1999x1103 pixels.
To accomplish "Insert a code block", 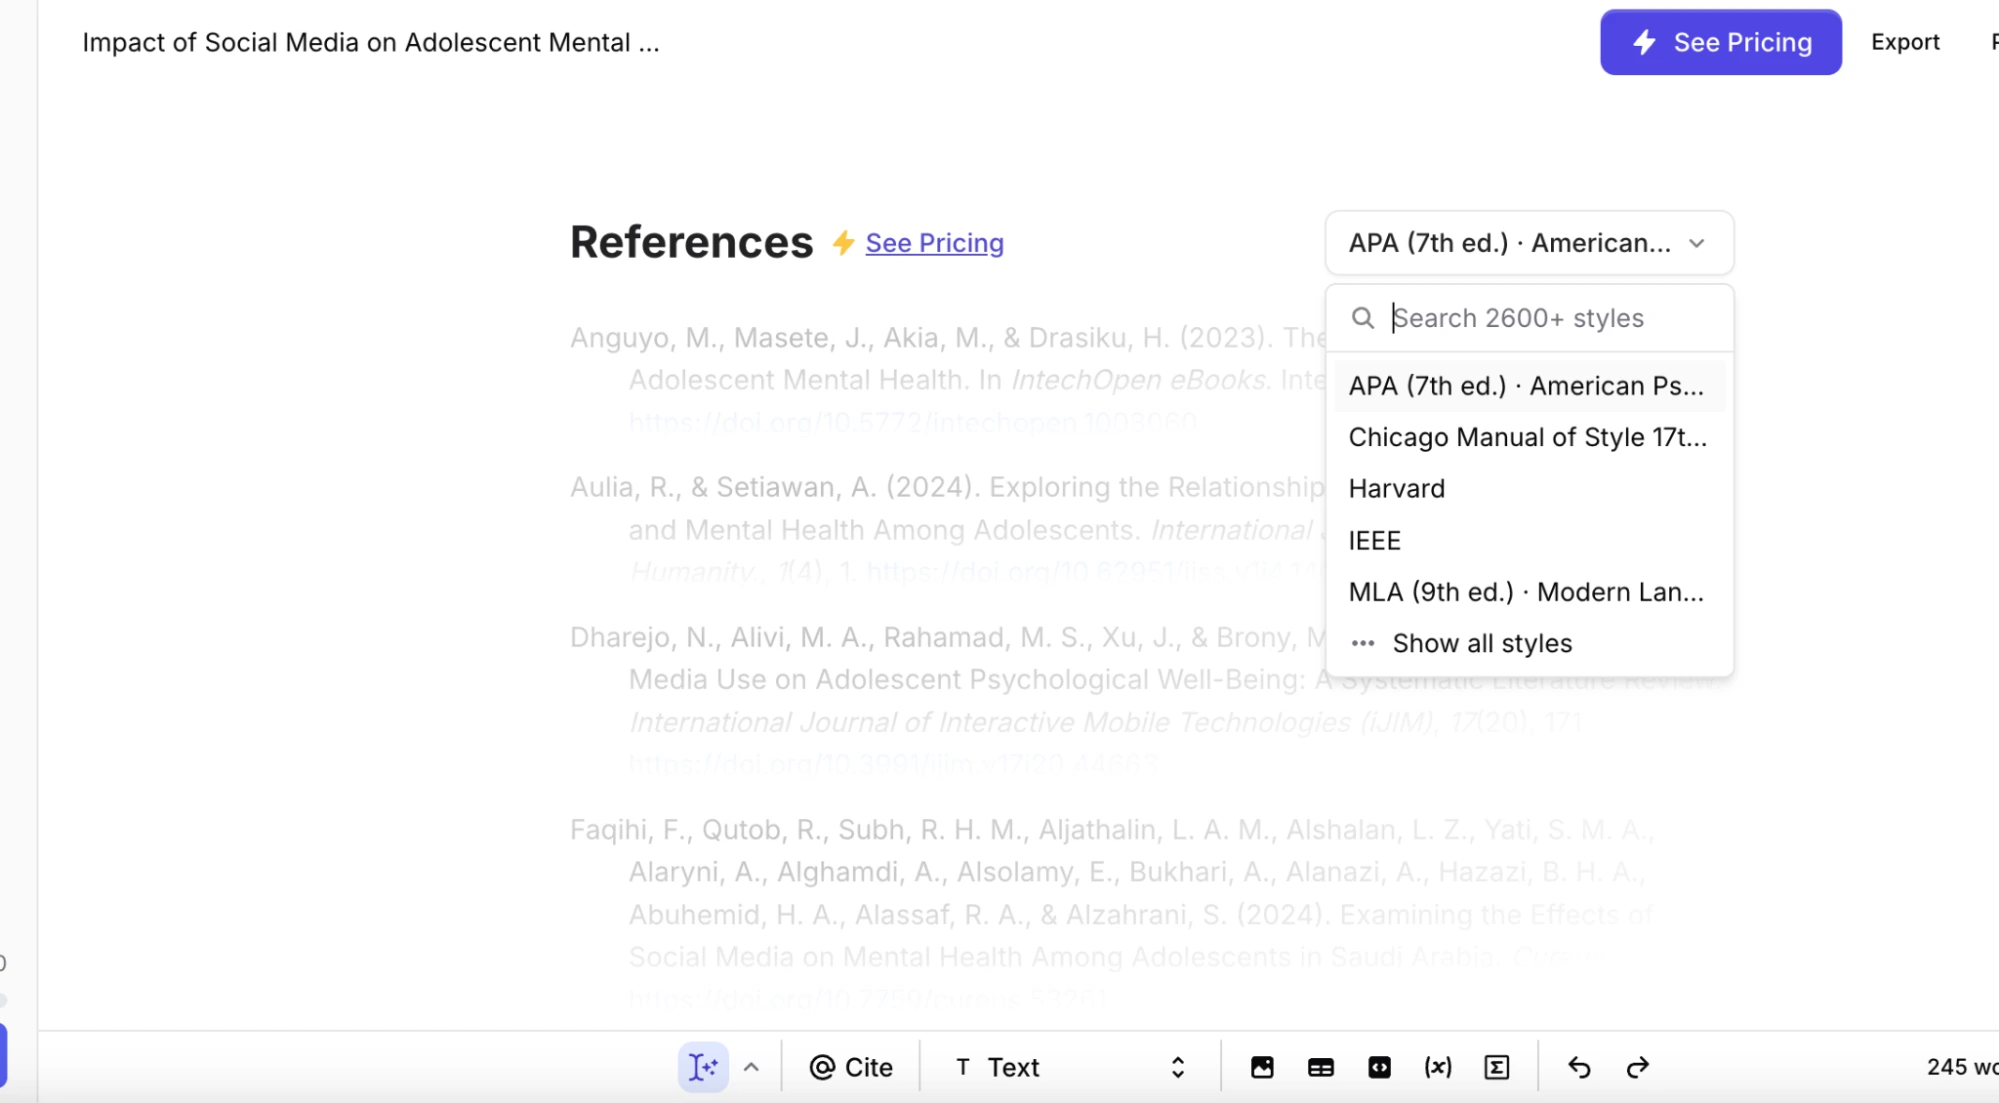I will pos(1379,1067).
